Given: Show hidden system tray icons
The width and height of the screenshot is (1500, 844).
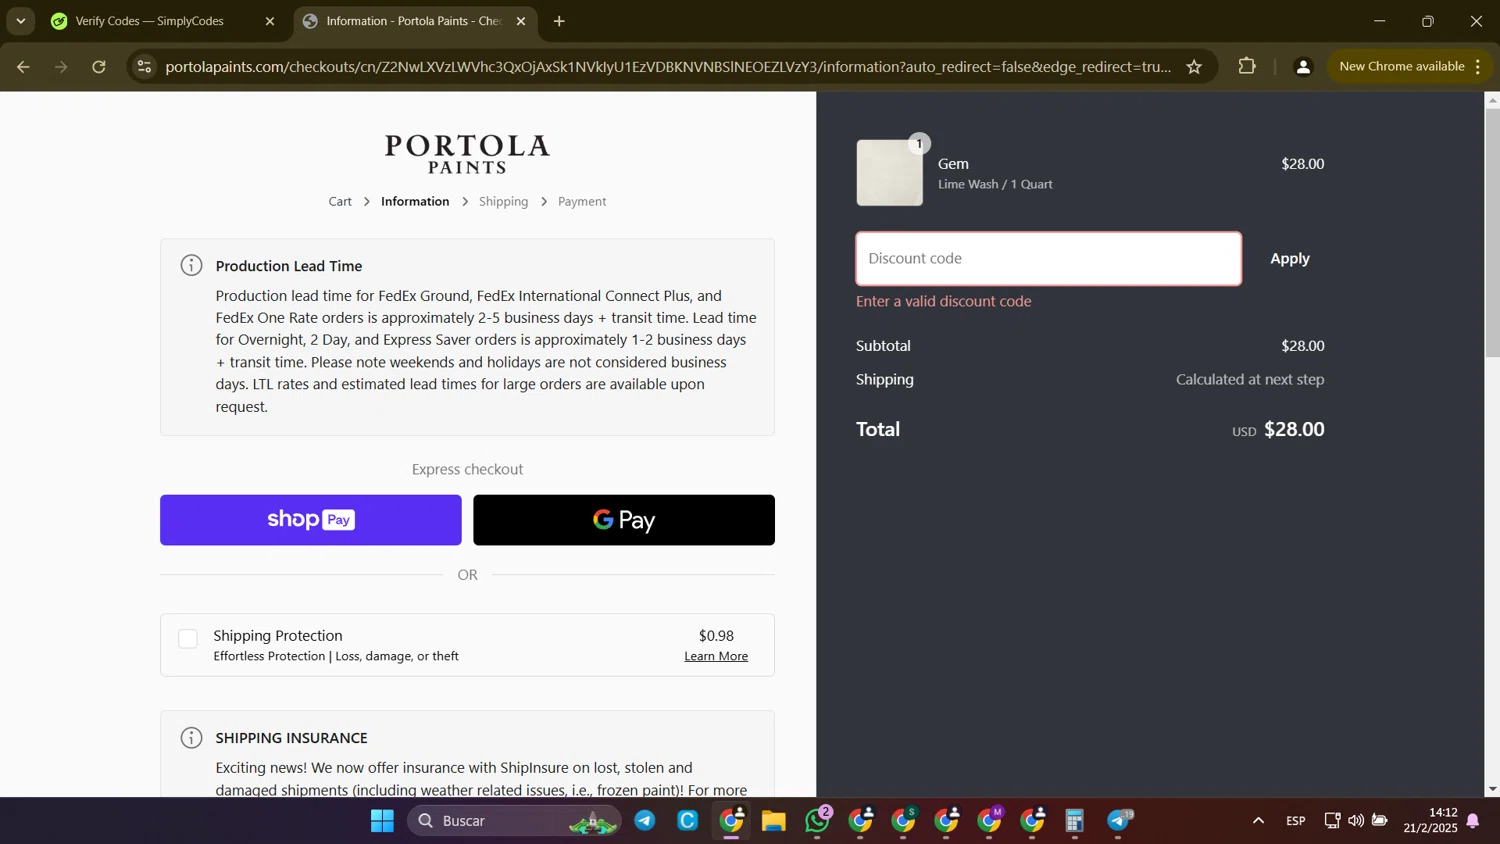Looking at the screenshot, I should click(1258, 821).
